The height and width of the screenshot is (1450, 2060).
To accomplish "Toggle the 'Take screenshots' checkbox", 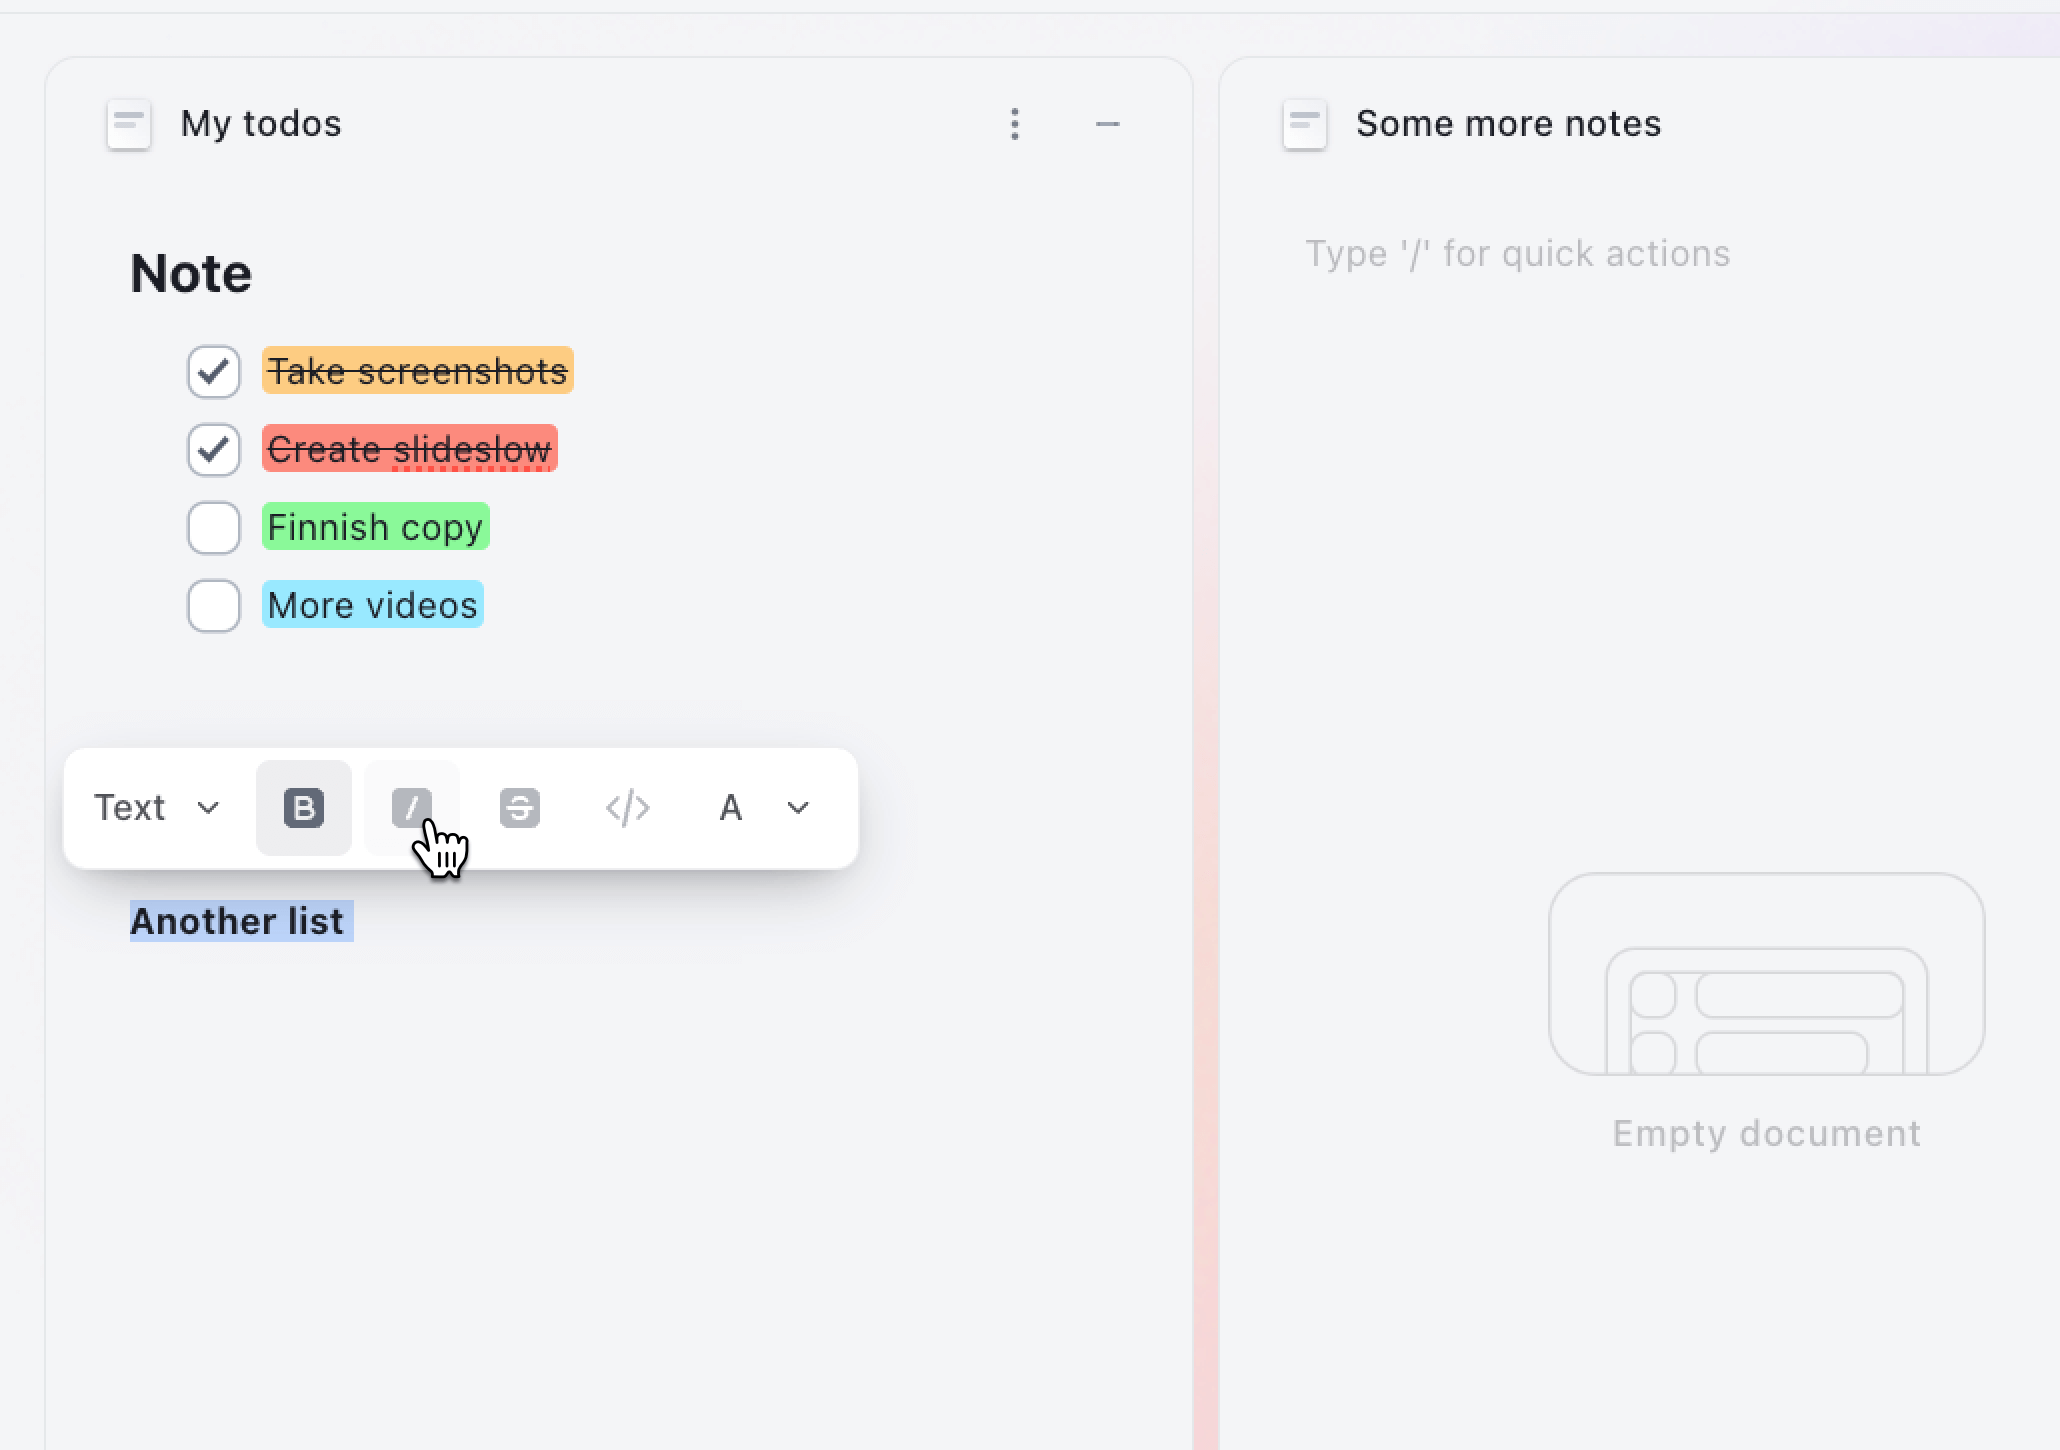I will tap(213, 372).
